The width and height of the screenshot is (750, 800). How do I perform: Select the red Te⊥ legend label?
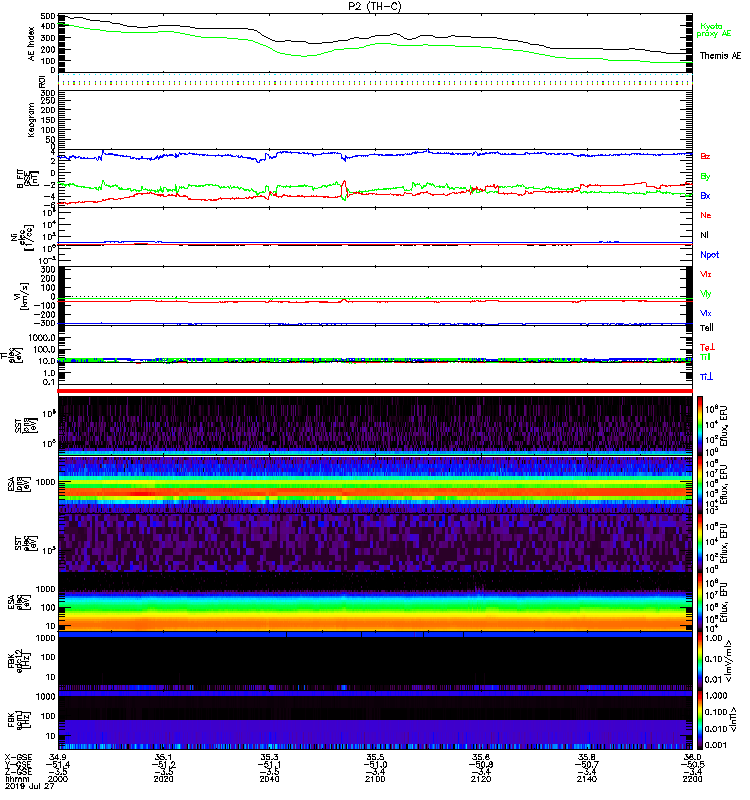707,347
